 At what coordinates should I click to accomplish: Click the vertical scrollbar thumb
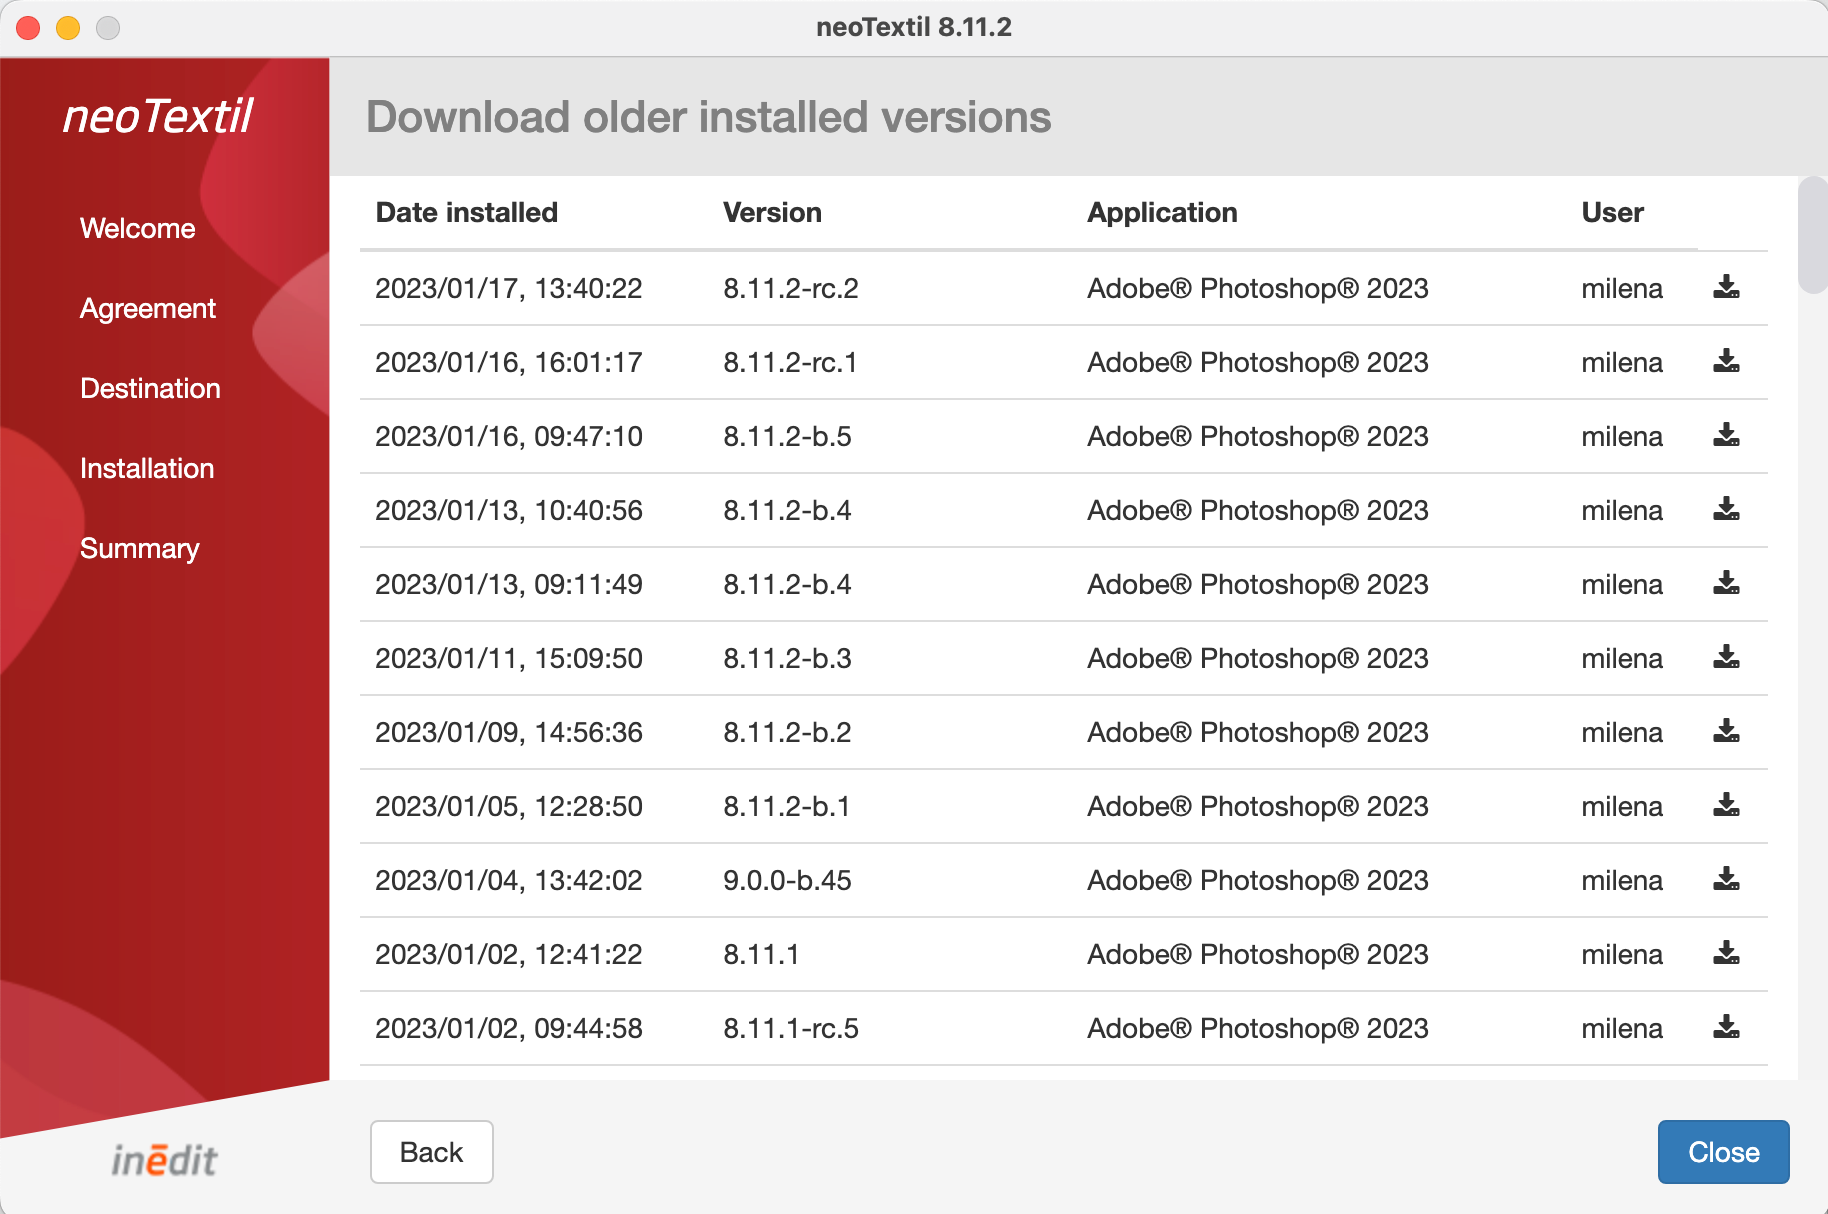click(x=1812, y=235)
